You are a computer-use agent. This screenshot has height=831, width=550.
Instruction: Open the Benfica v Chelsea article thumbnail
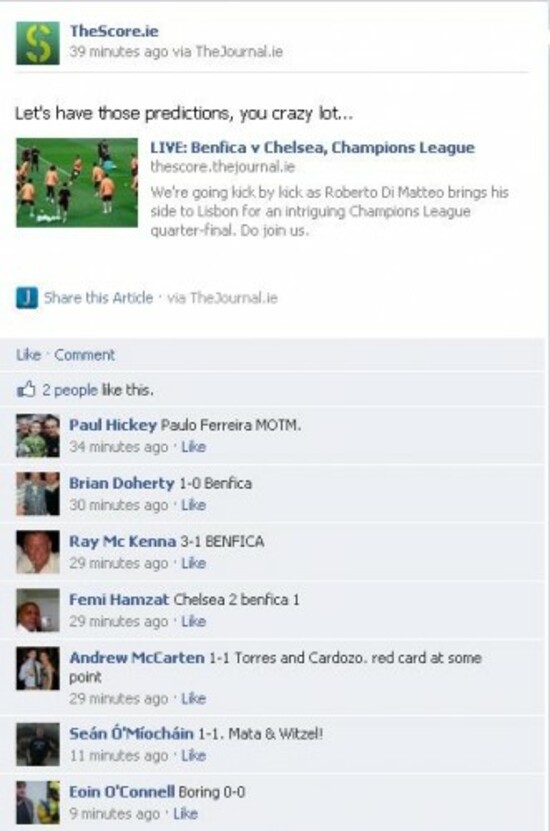tap(77, 183)
